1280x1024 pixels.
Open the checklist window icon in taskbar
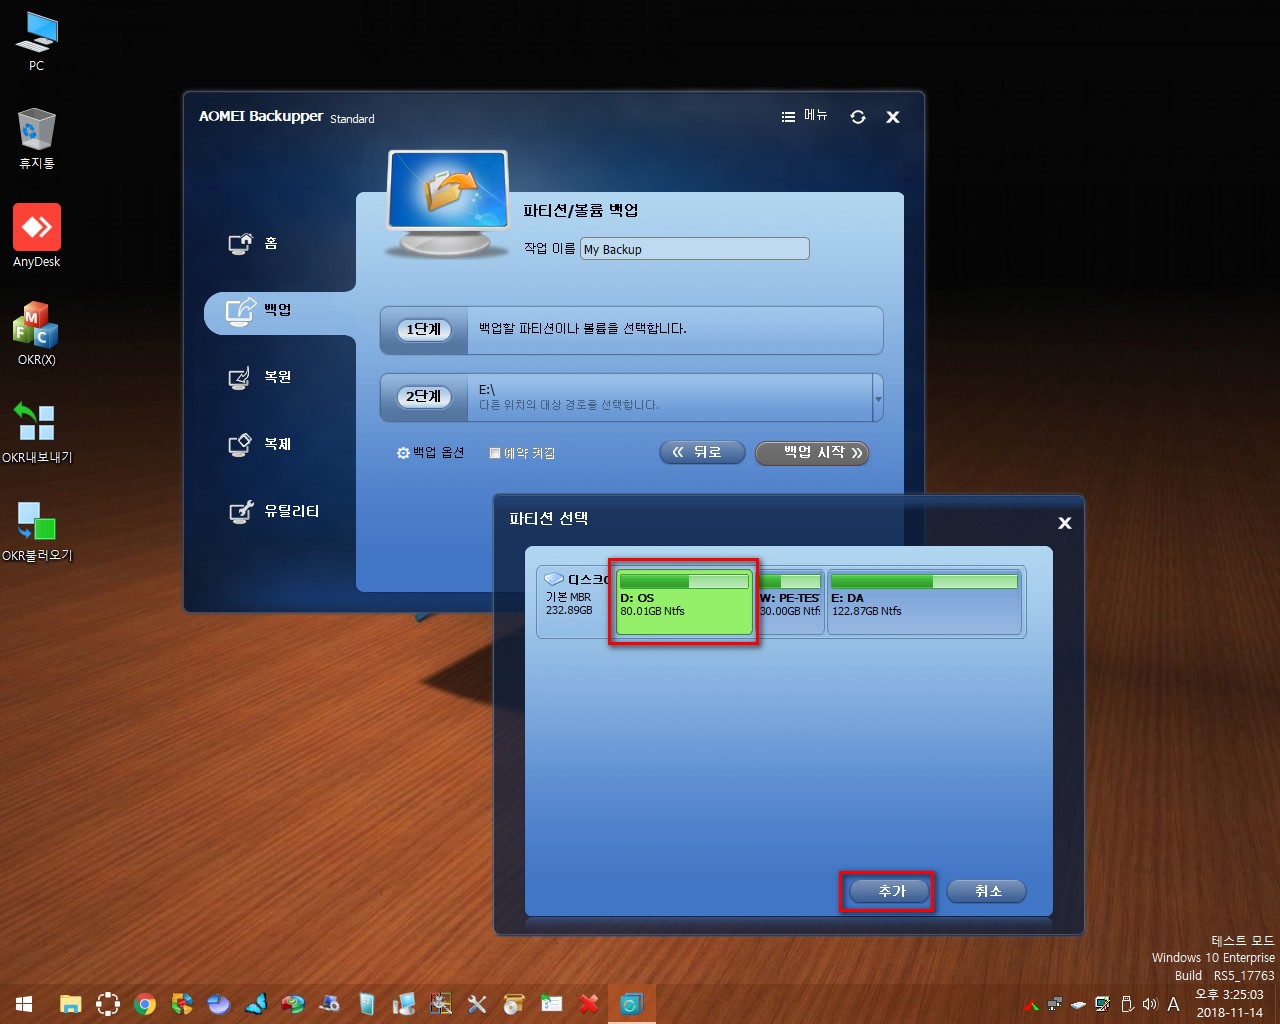pos(552,1004)
